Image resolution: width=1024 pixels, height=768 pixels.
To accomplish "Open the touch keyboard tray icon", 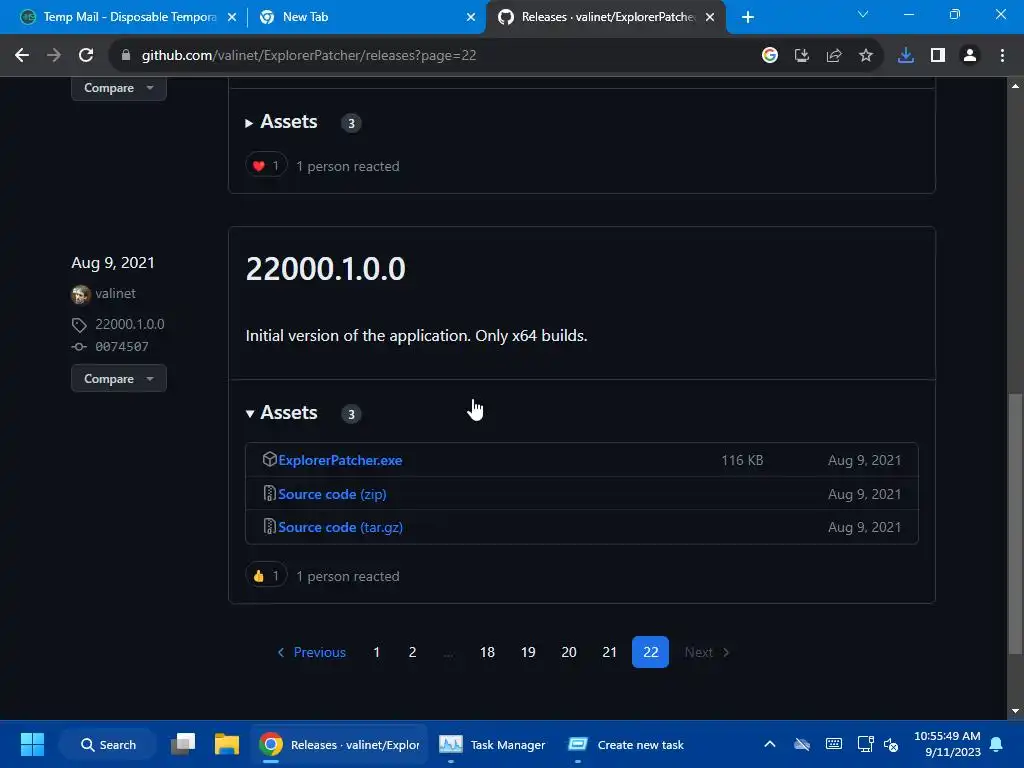I will point(834,744).
